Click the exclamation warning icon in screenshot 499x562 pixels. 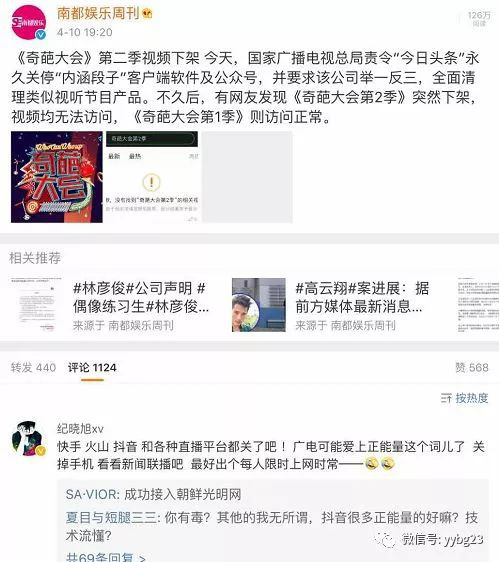151,182
